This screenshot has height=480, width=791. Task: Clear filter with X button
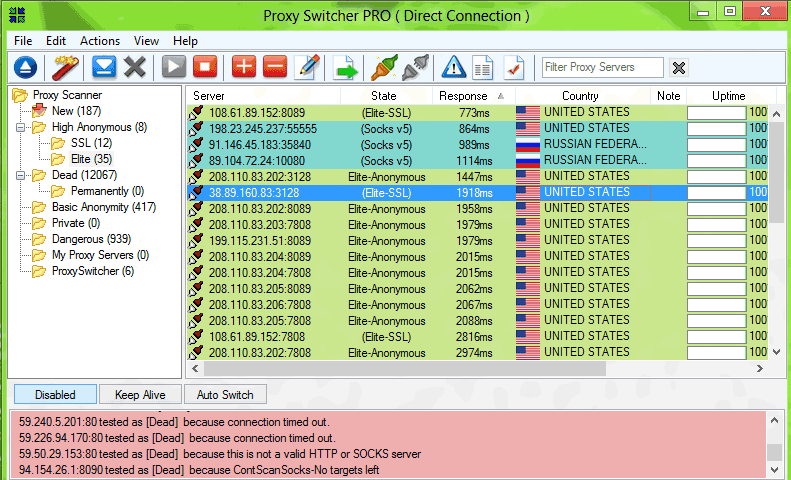[679, 68]
